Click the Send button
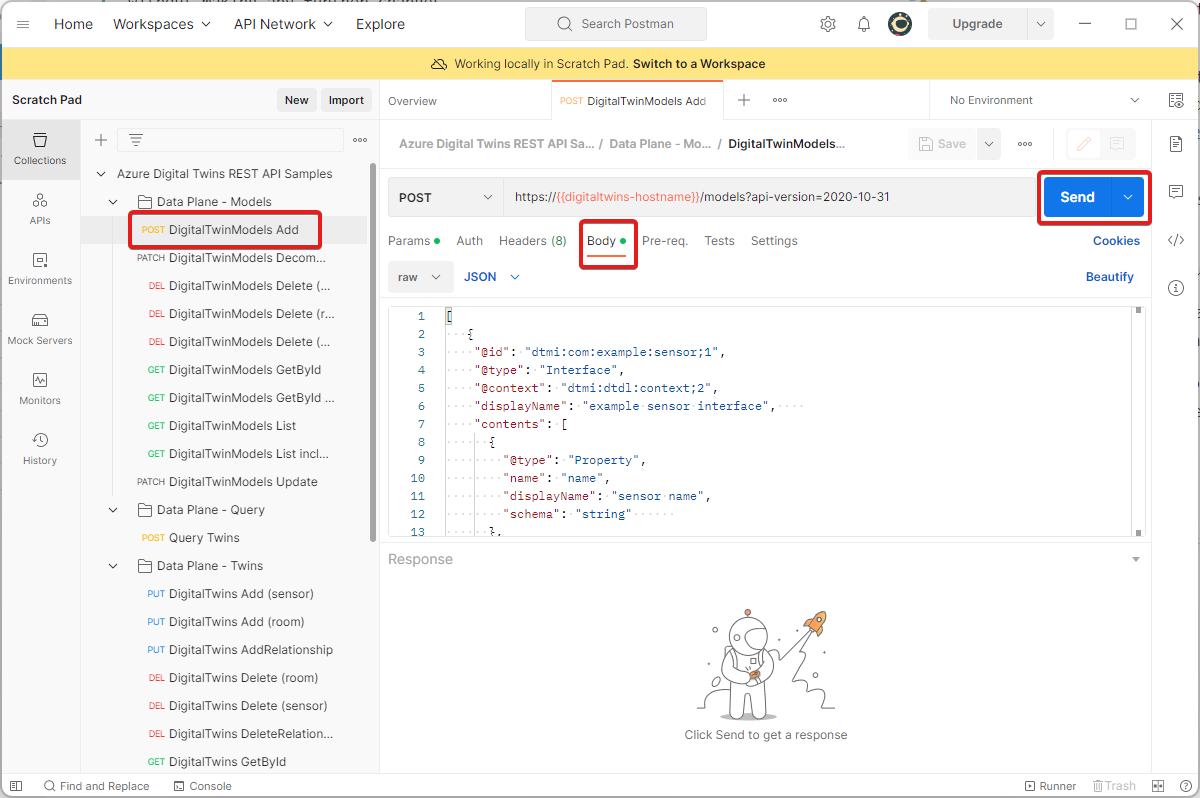This screenshot has width=1200, height=798. (x=1077, y=197)
